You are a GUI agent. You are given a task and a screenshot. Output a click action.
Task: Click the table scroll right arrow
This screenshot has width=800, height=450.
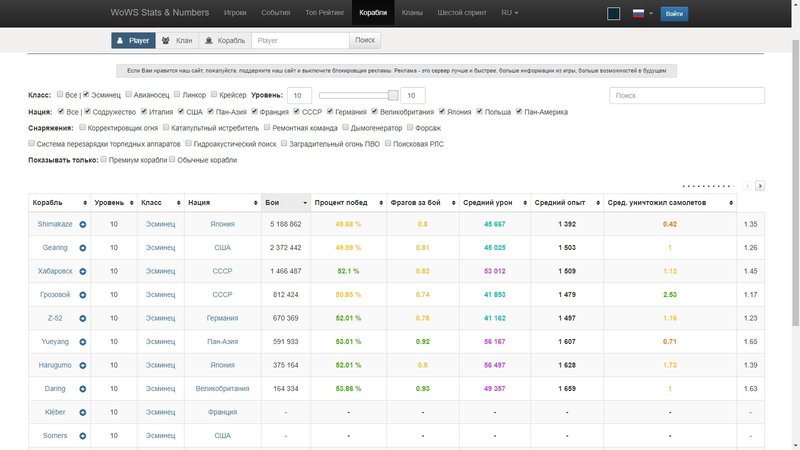760,186
